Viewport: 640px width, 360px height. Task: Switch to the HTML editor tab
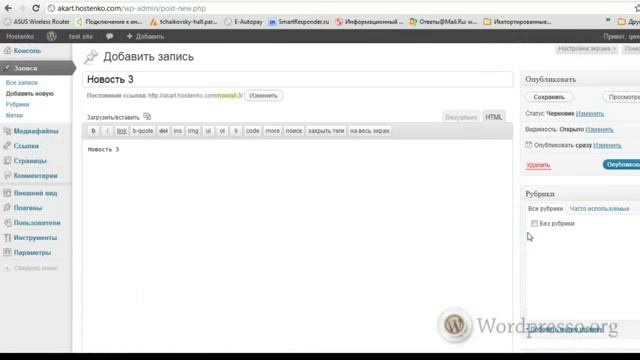tap(493, 117)
